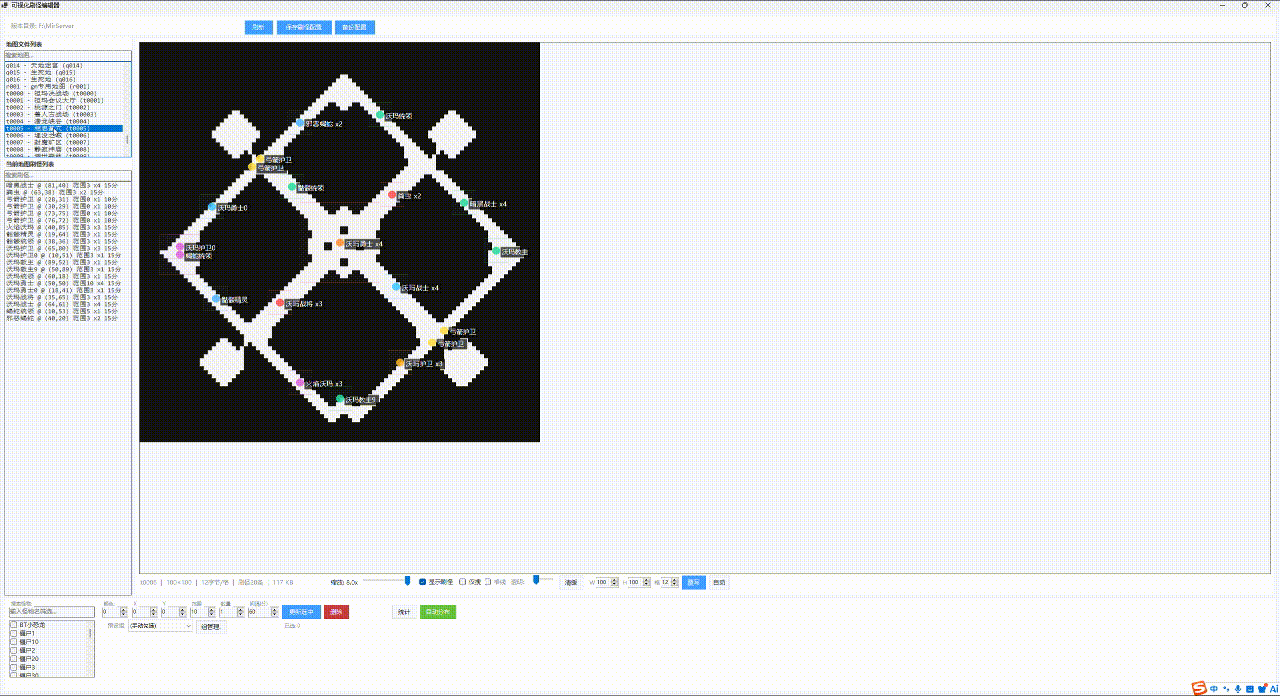Select the green 沃玛教主 marker at right corner
The image size is (1280, 696).
[496, 252]
